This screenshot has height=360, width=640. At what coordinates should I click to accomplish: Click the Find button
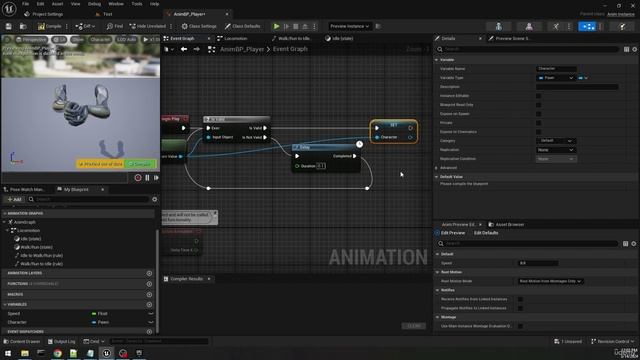(x=115, y=26)
